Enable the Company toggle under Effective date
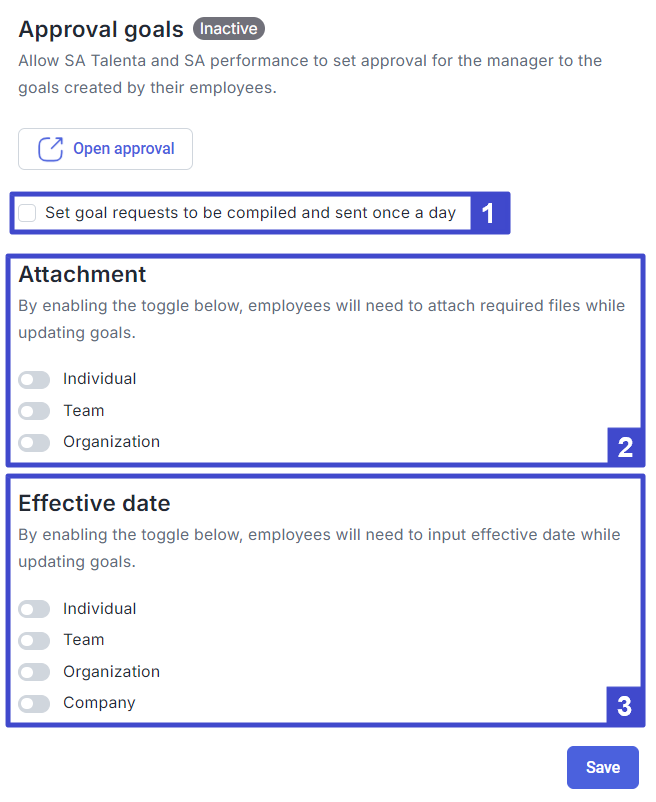This screenshot has width=656, height=802. tap(34, 703)
